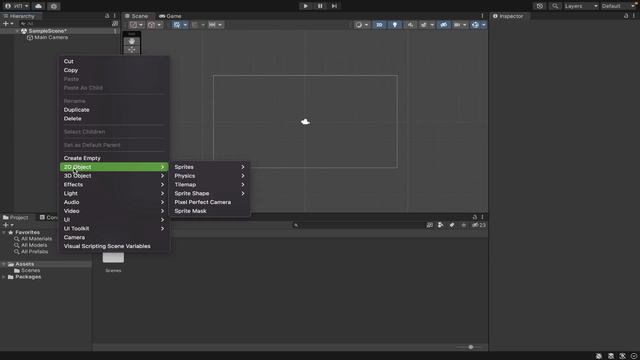Click the handle rotation cube button

point(154,25)
